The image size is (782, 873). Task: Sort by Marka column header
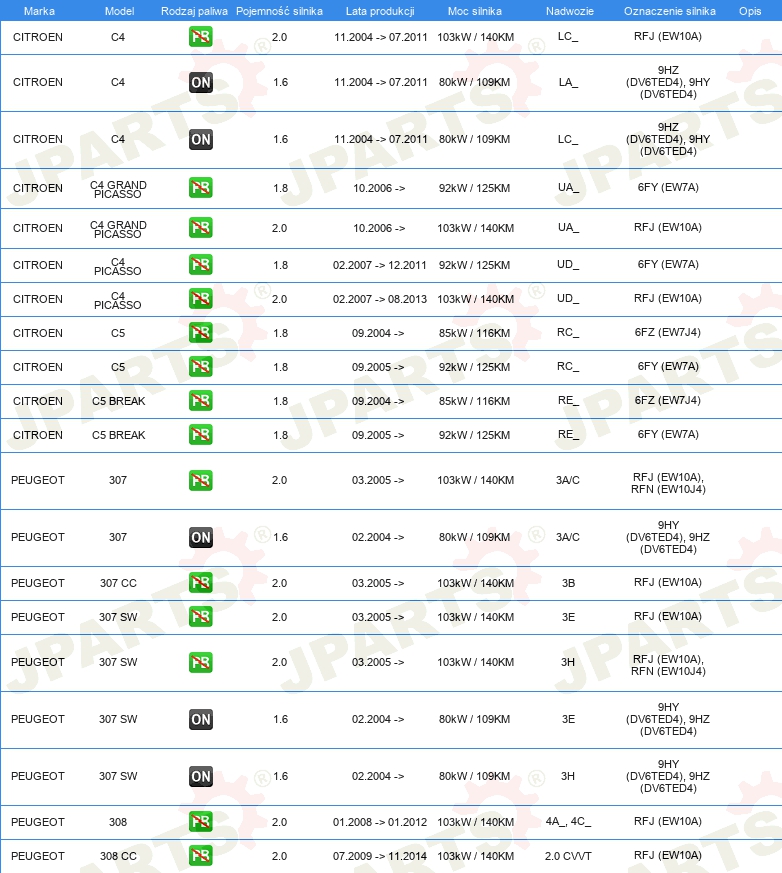tap(39, 11)
